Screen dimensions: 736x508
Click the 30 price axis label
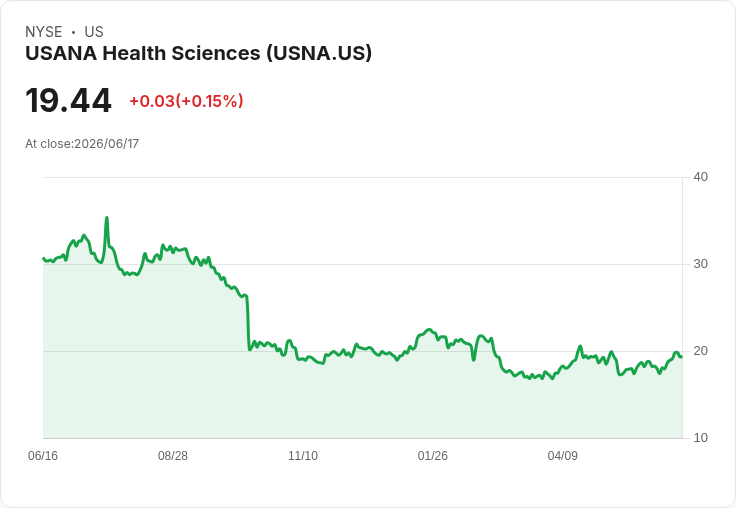700,264
